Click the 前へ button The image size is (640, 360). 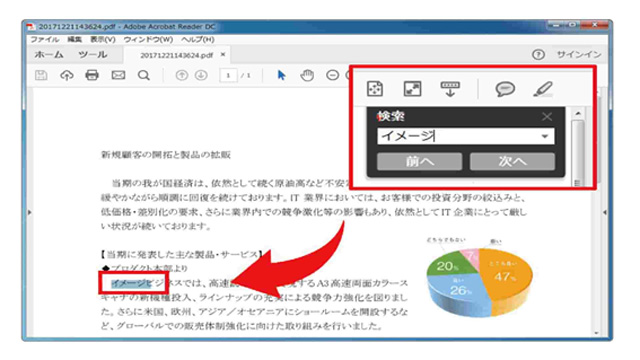(x=420, y=162)
